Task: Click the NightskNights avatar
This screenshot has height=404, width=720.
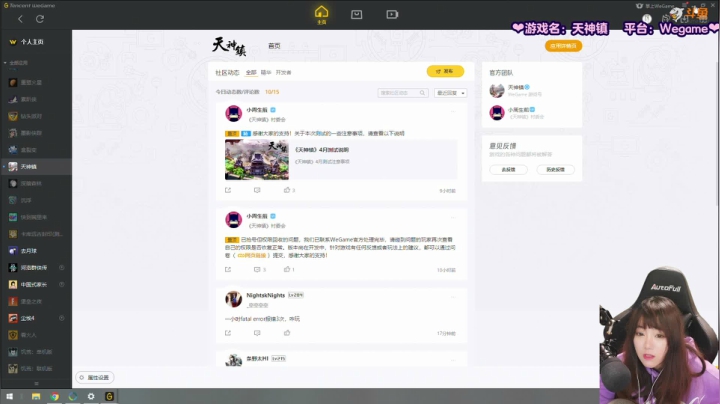Action: (x=233, y=299)
